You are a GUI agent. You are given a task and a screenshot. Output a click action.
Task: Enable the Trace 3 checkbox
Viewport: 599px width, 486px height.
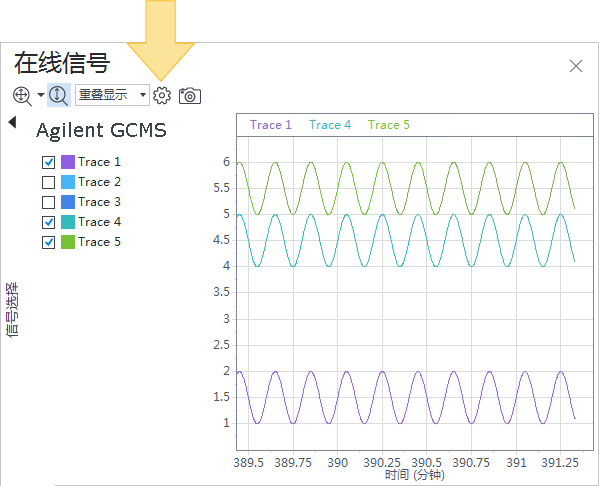pos(49,202)
